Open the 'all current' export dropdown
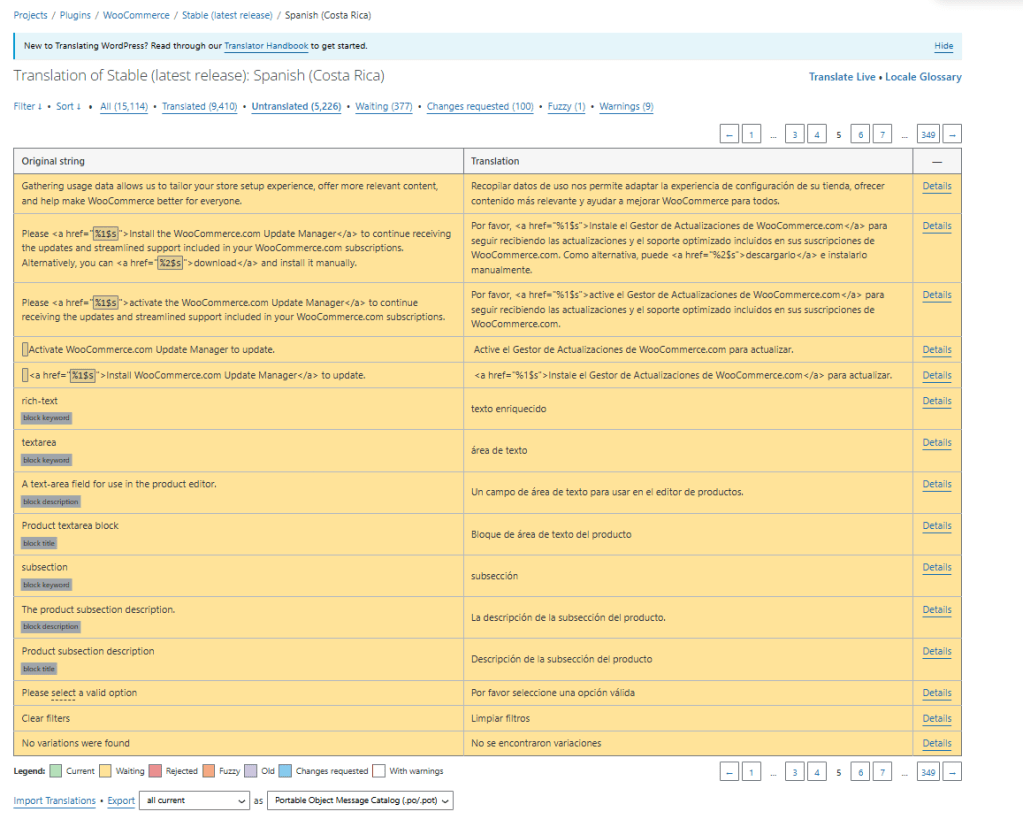This screenshot has width=1023, height=827. [194, 800]
